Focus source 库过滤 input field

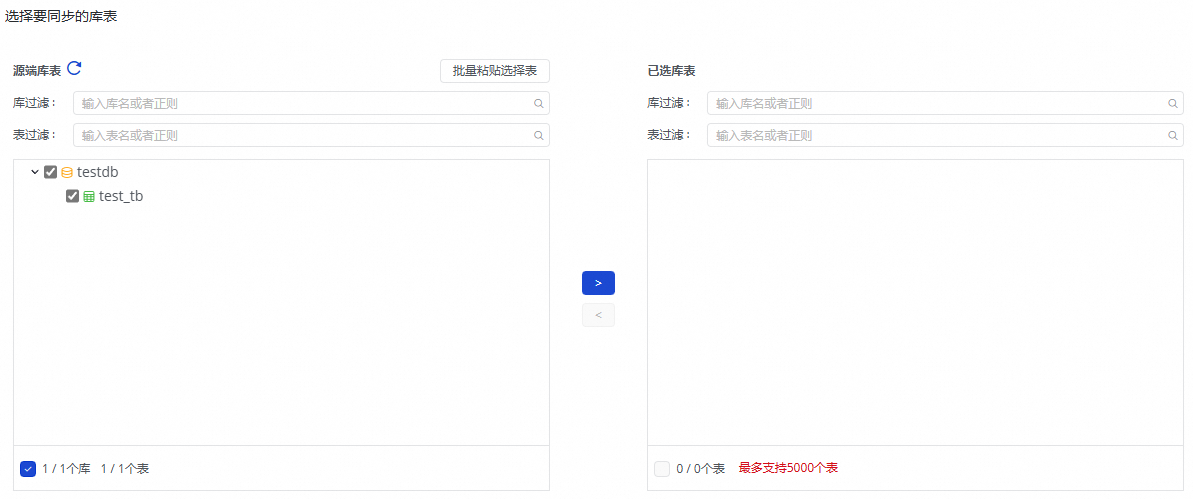pyautogui.click(x=311, y=103)
